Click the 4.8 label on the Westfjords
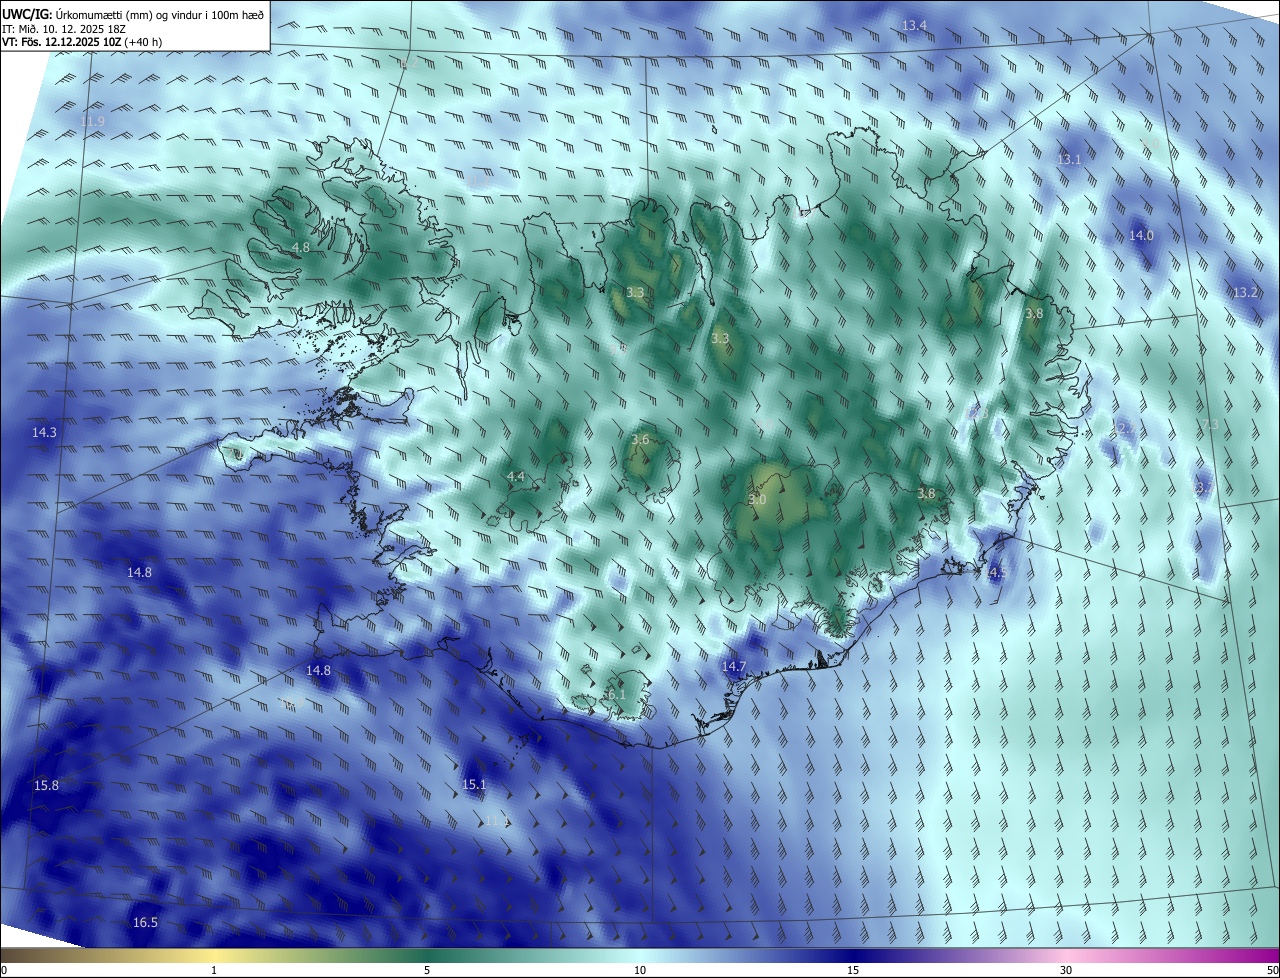1280x978 pixels. coord(300,247)
